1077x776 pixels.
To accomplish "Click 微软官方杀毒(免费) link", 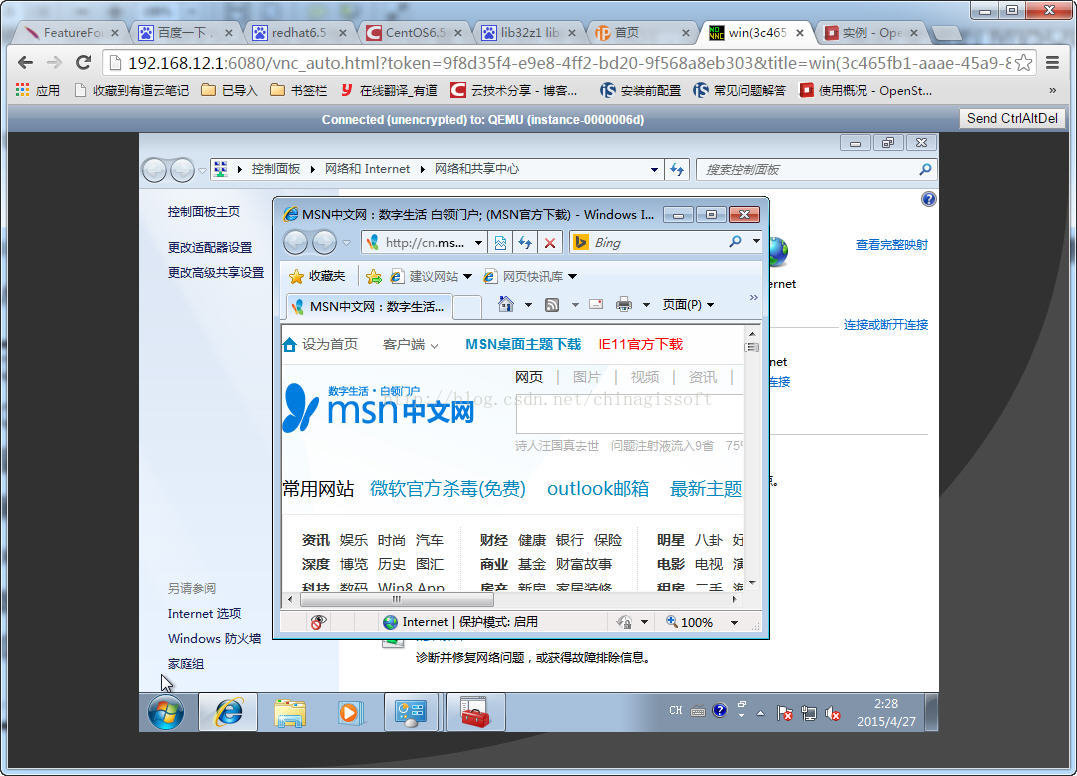I will coord(448,488).
